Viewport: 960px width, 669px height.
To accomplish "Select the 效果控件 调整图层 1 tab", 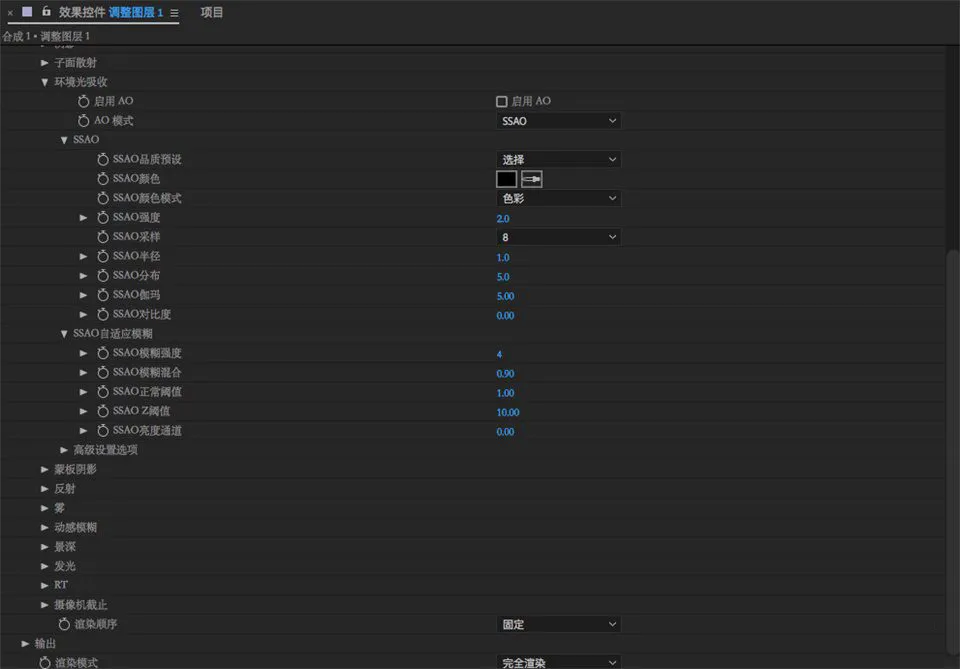I will tap(110, 13).
